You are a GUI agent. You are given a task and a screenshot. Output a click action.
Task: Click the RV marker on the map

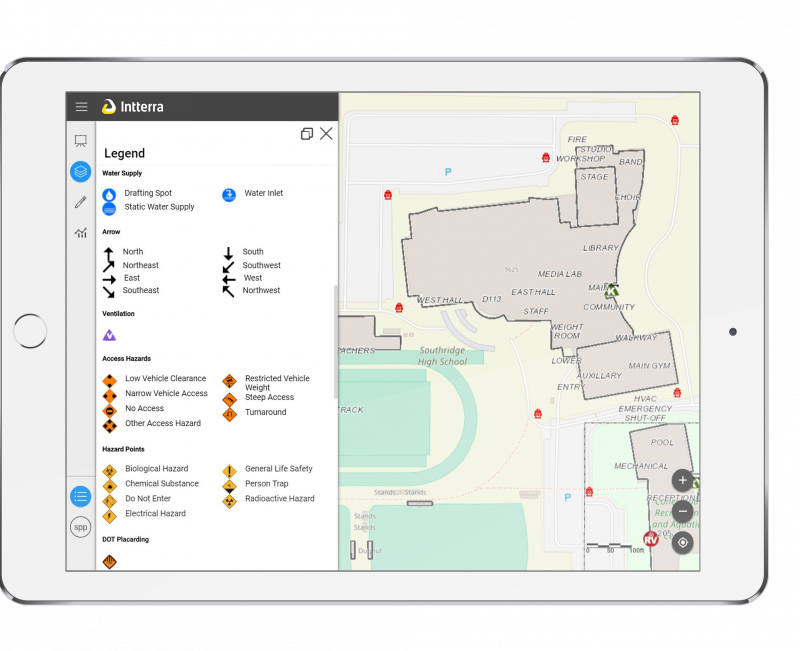[x=651, y=539]
